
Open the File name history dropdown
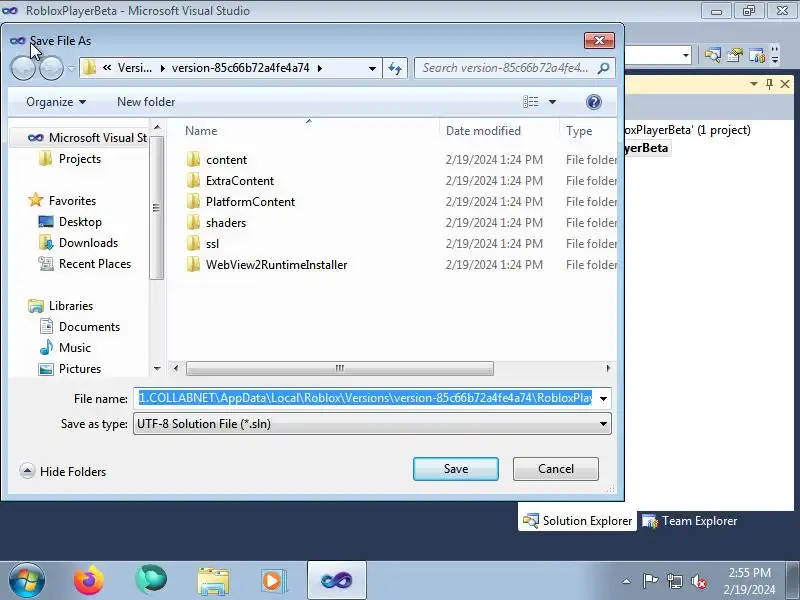[x=603, y=398]
